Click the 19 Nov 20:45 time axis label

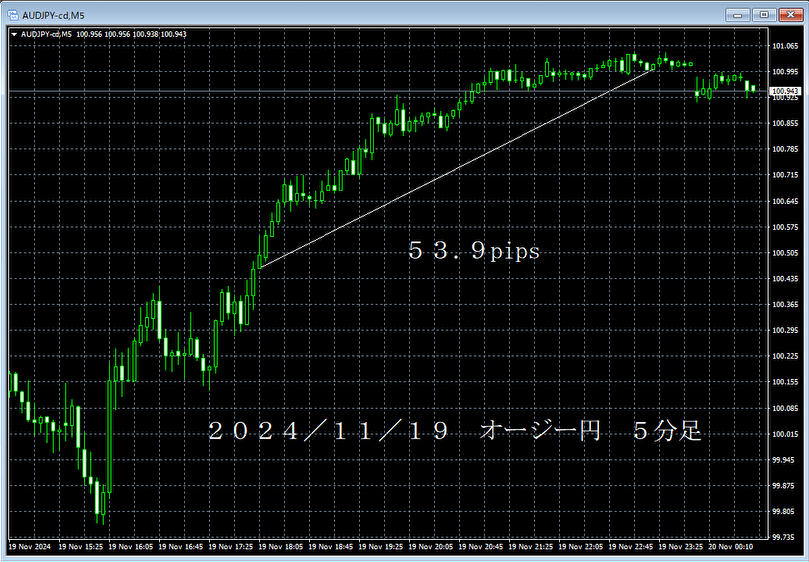[x=481, y=546]
